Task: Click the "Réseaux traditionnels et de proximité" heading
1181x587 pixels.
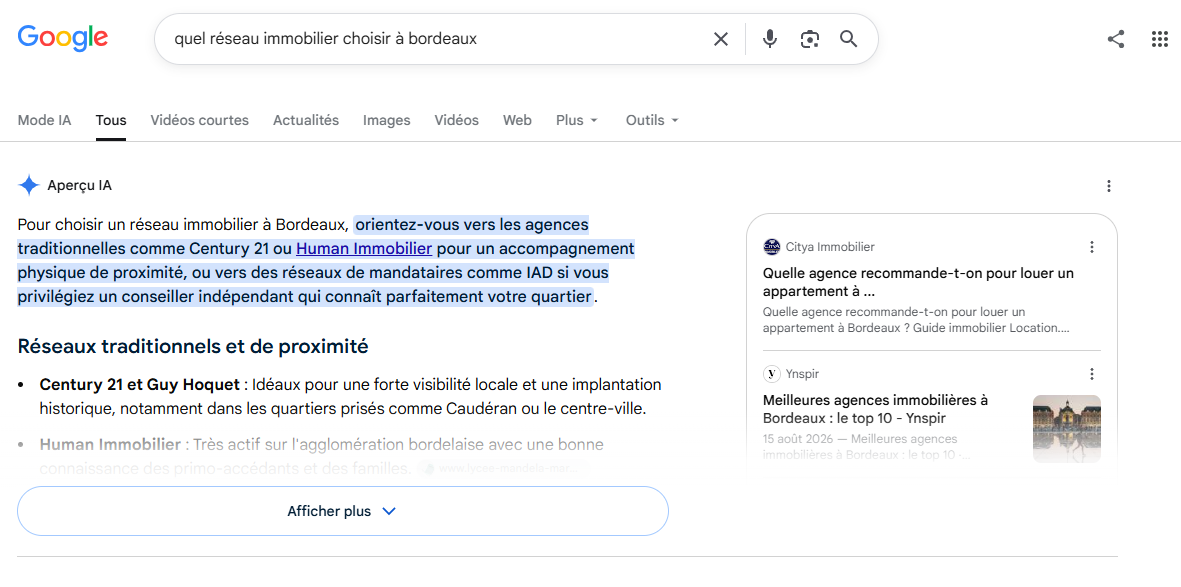Action: tap(193, 347)
